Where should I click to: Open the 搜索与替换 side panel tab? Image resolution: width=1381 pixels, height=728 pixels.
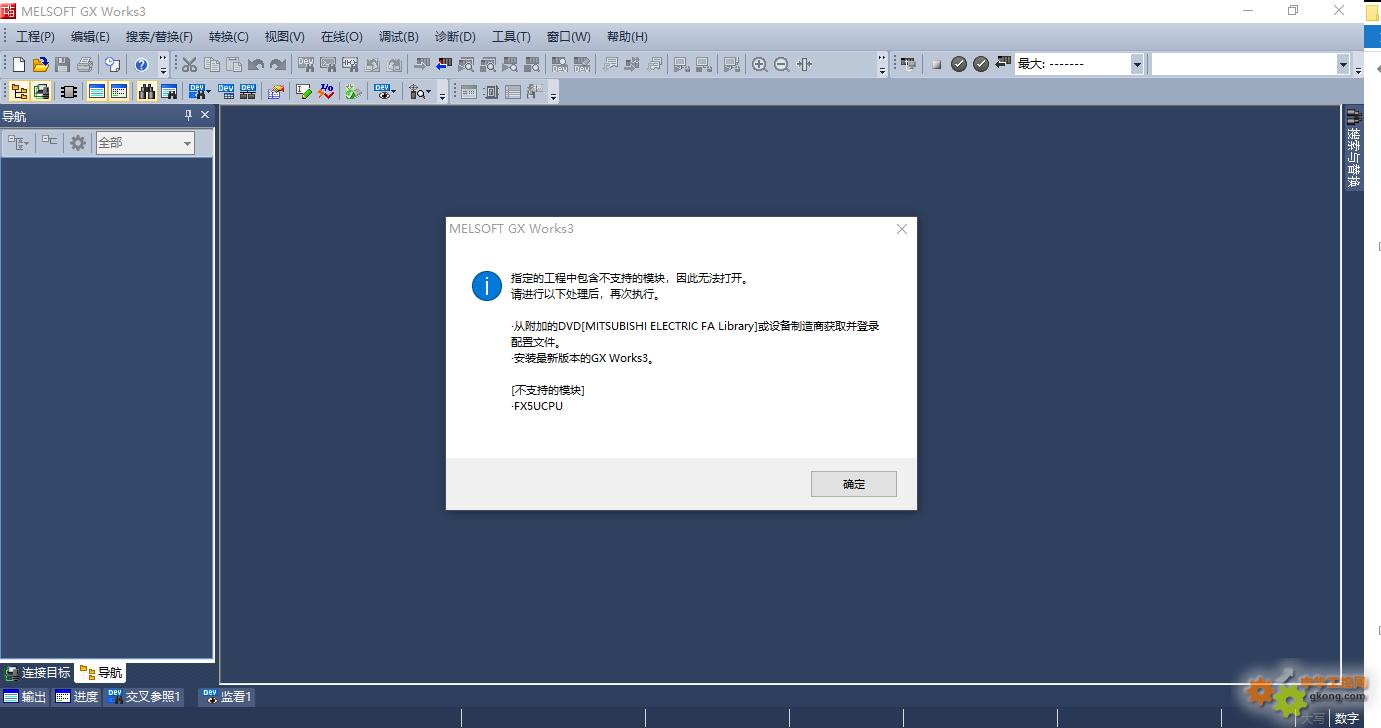1353,149
